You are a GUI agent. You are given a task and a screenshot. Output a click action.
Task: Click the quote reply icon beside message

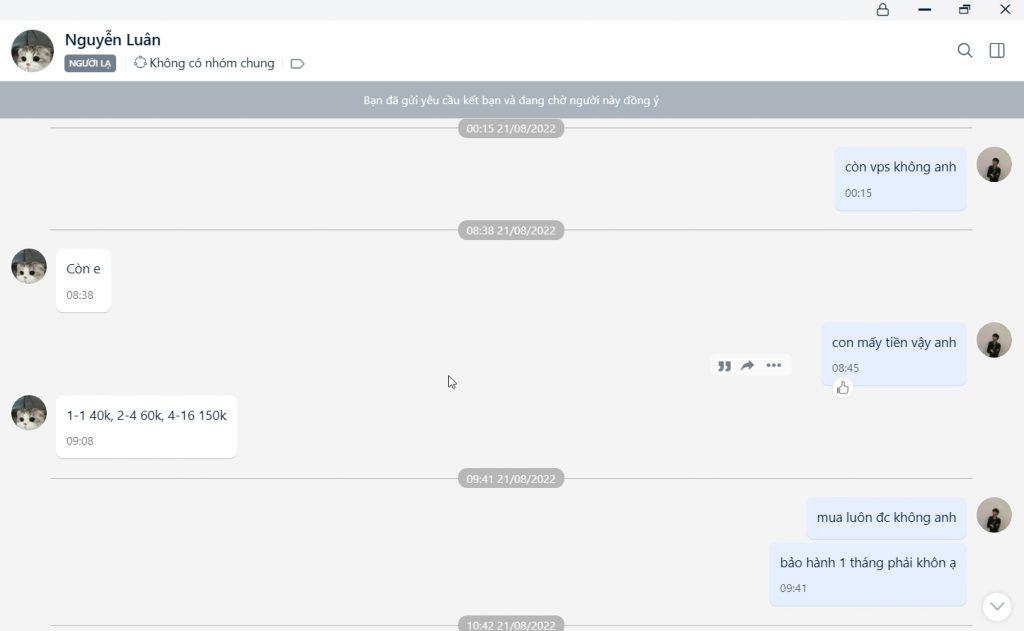(724, 366)
